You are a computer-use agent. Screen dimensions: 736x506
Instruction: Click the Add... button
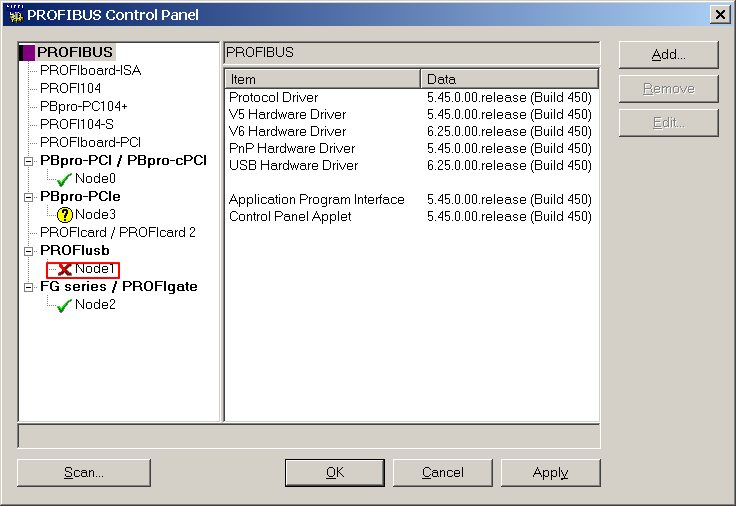(x=668, y=55)
